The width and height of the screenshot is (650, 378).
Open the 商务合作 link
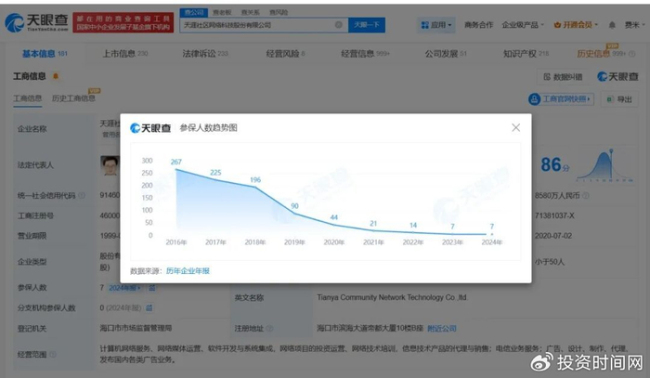(x=478, y=25)
